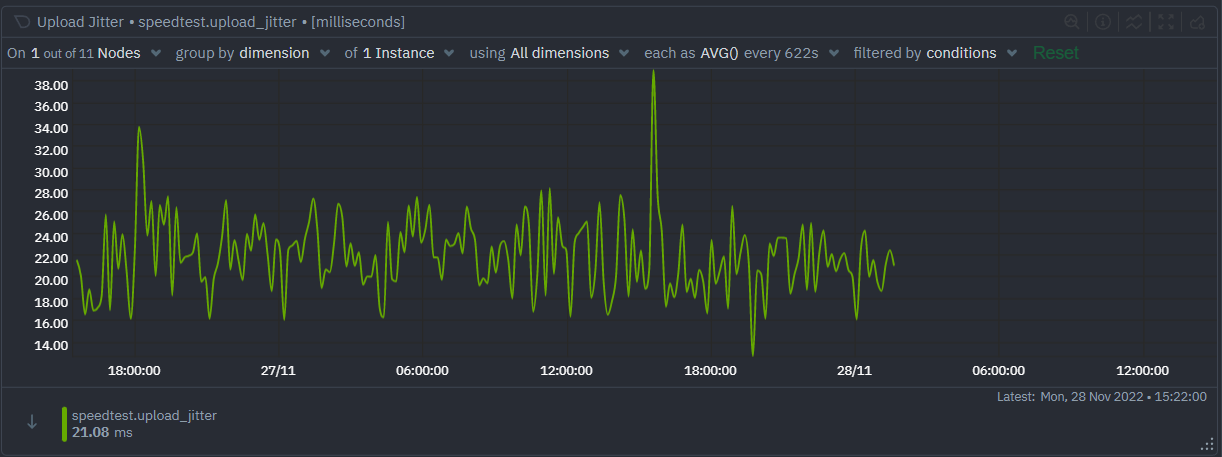Expand chart to fullscreen

1165,21
